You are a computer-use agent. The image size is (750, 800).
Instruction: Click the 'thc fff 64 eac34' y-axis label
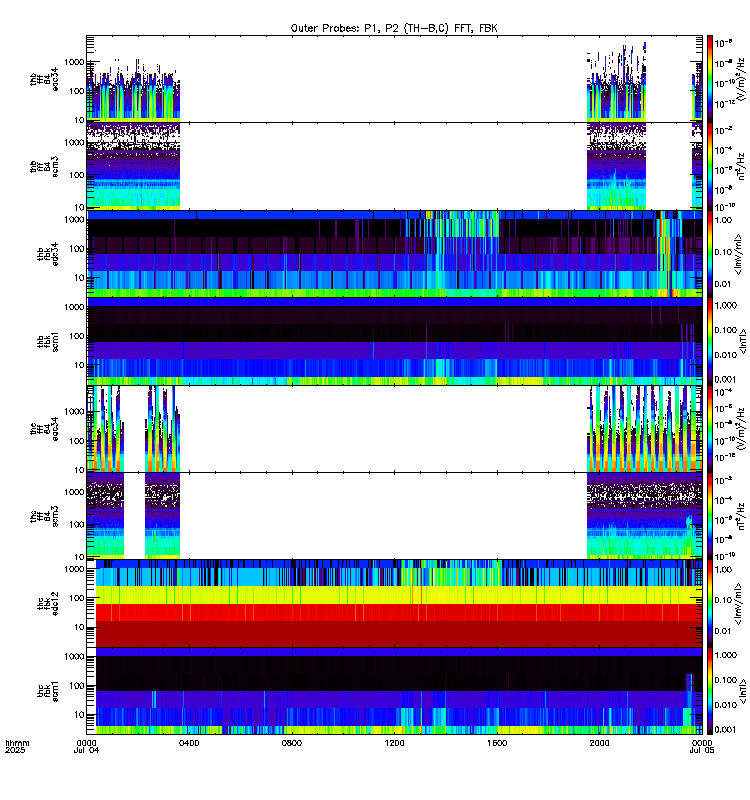click(44, 429)
